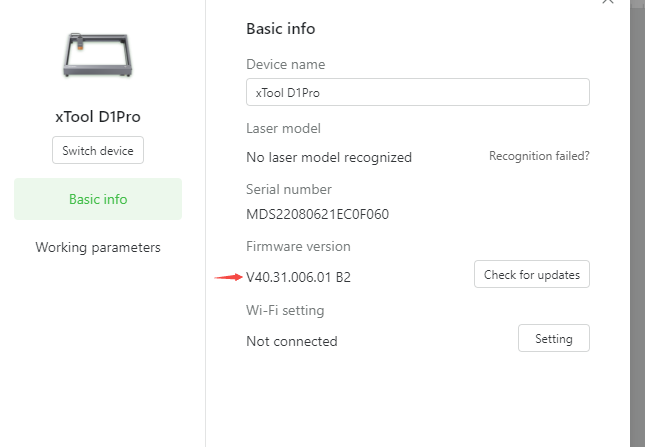Click the xTool D1Pro laser engraver image
This screenshot has width=645, height=447.
click(x=98, y=55)
